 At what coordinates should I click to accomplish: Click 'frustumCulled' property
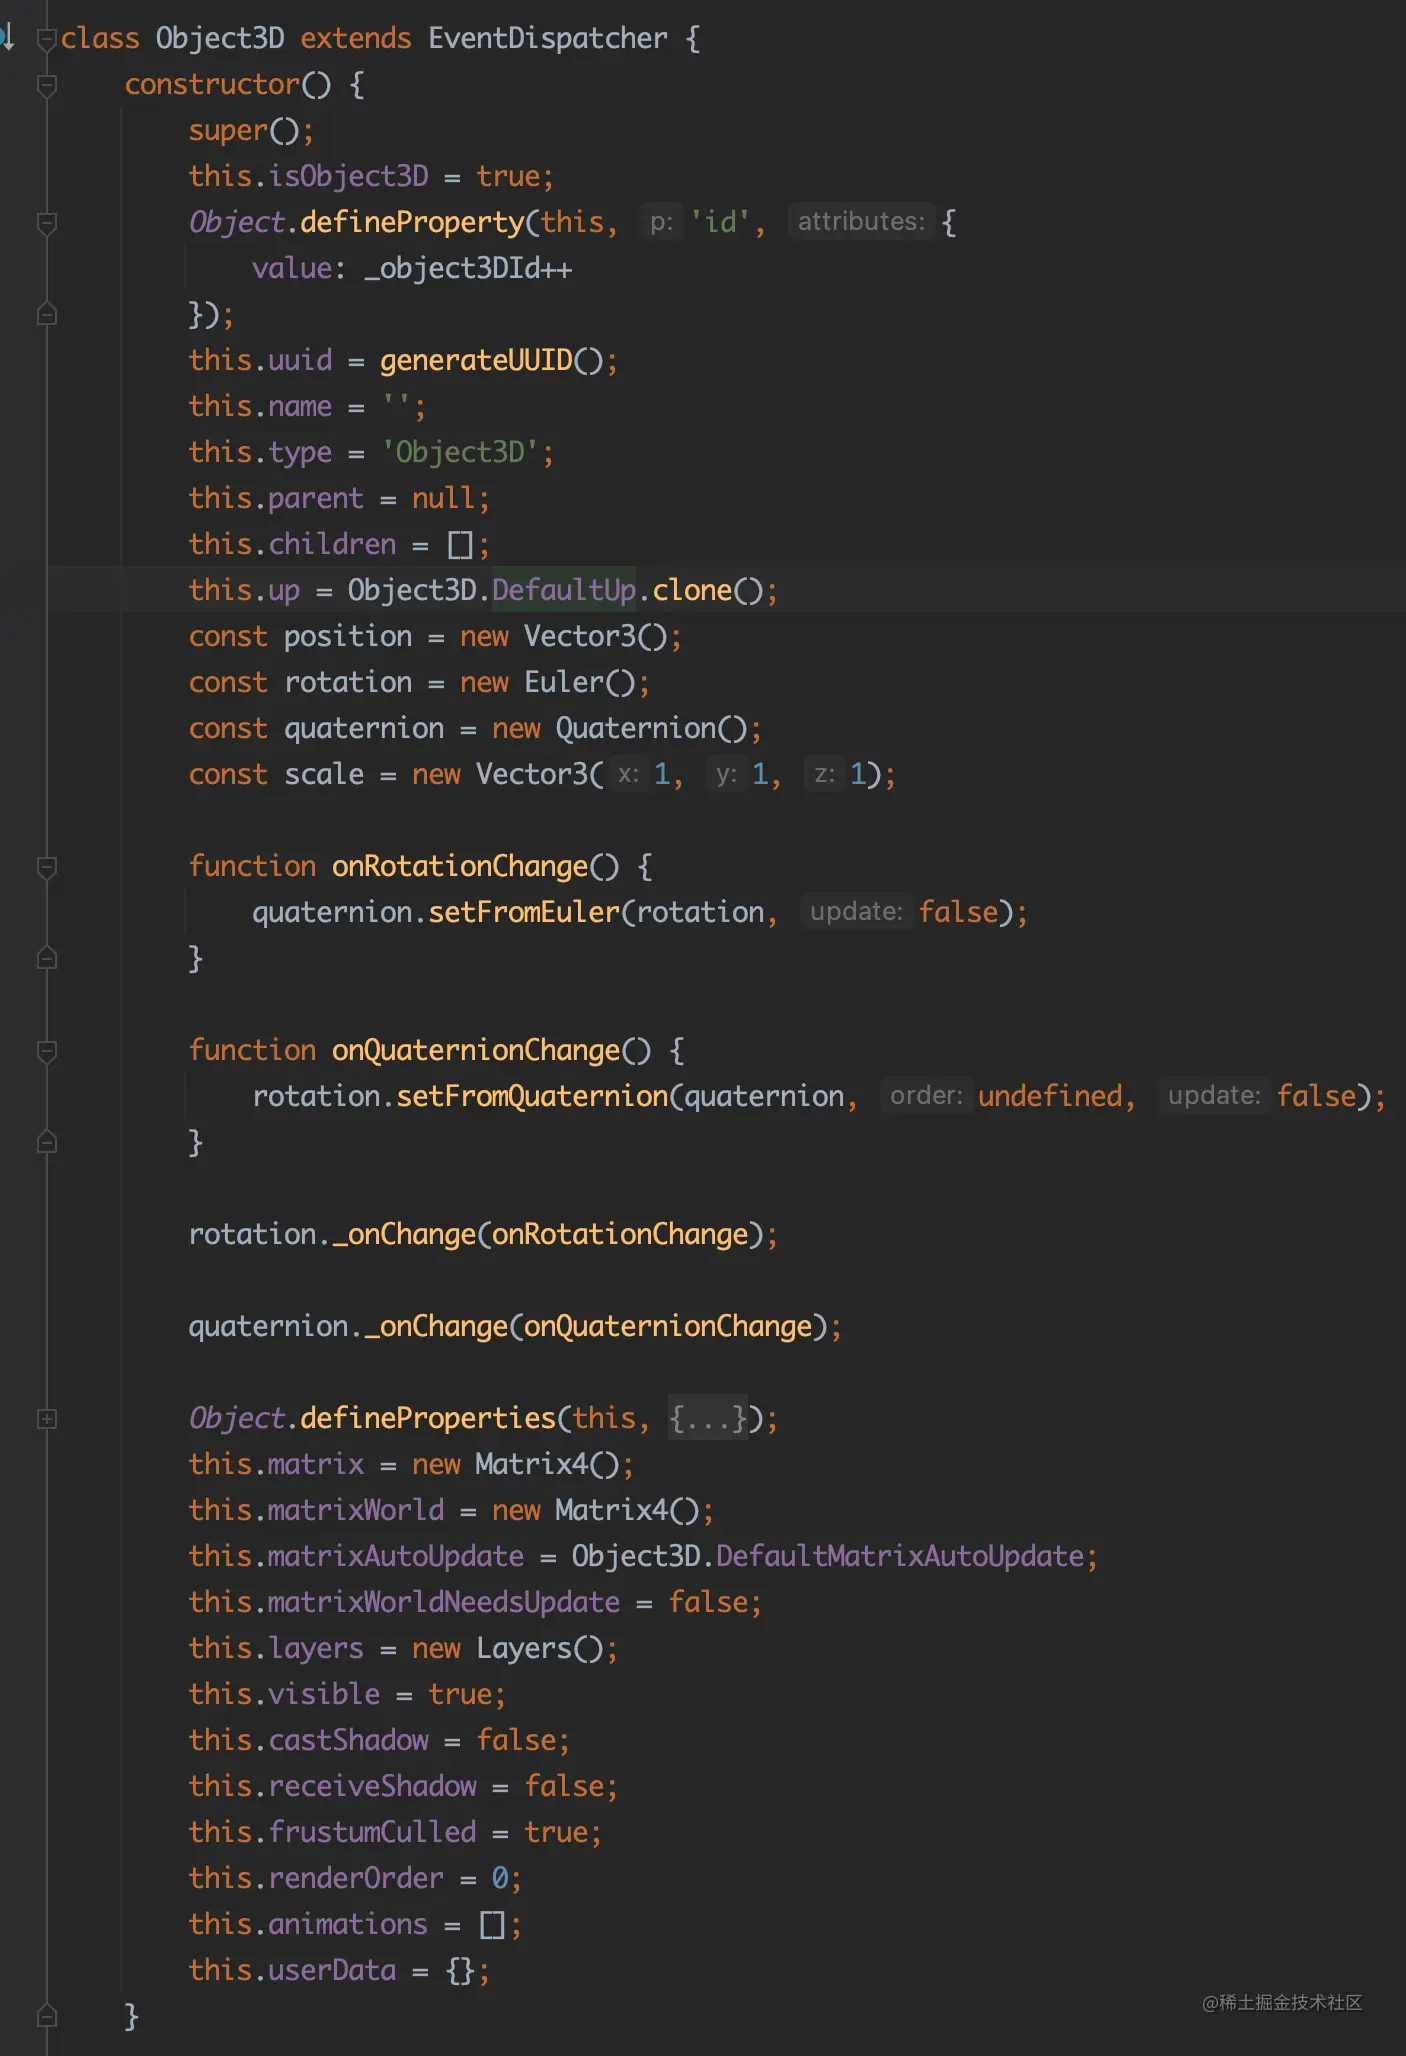coord(372,1832)
